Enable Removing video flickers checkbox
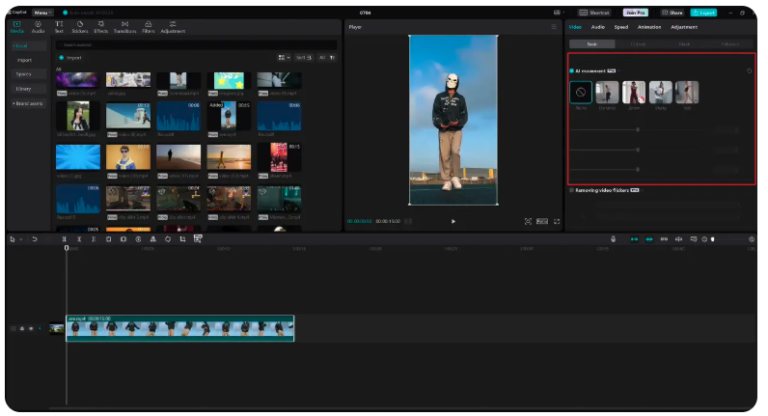Viewport: 768px width, 416px height. (571, 189)
